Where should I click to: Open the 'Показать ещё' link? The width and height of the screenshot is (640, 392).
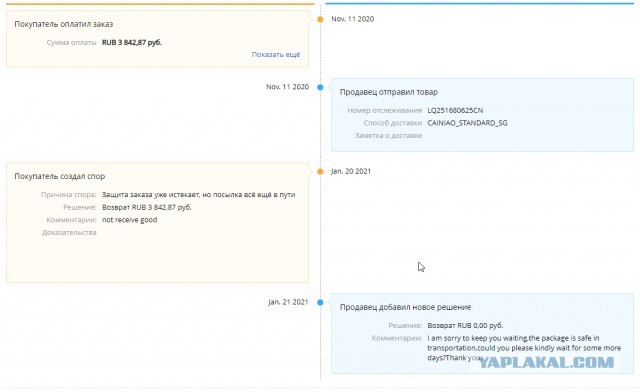pyautogui.click(x=276, y=54)
